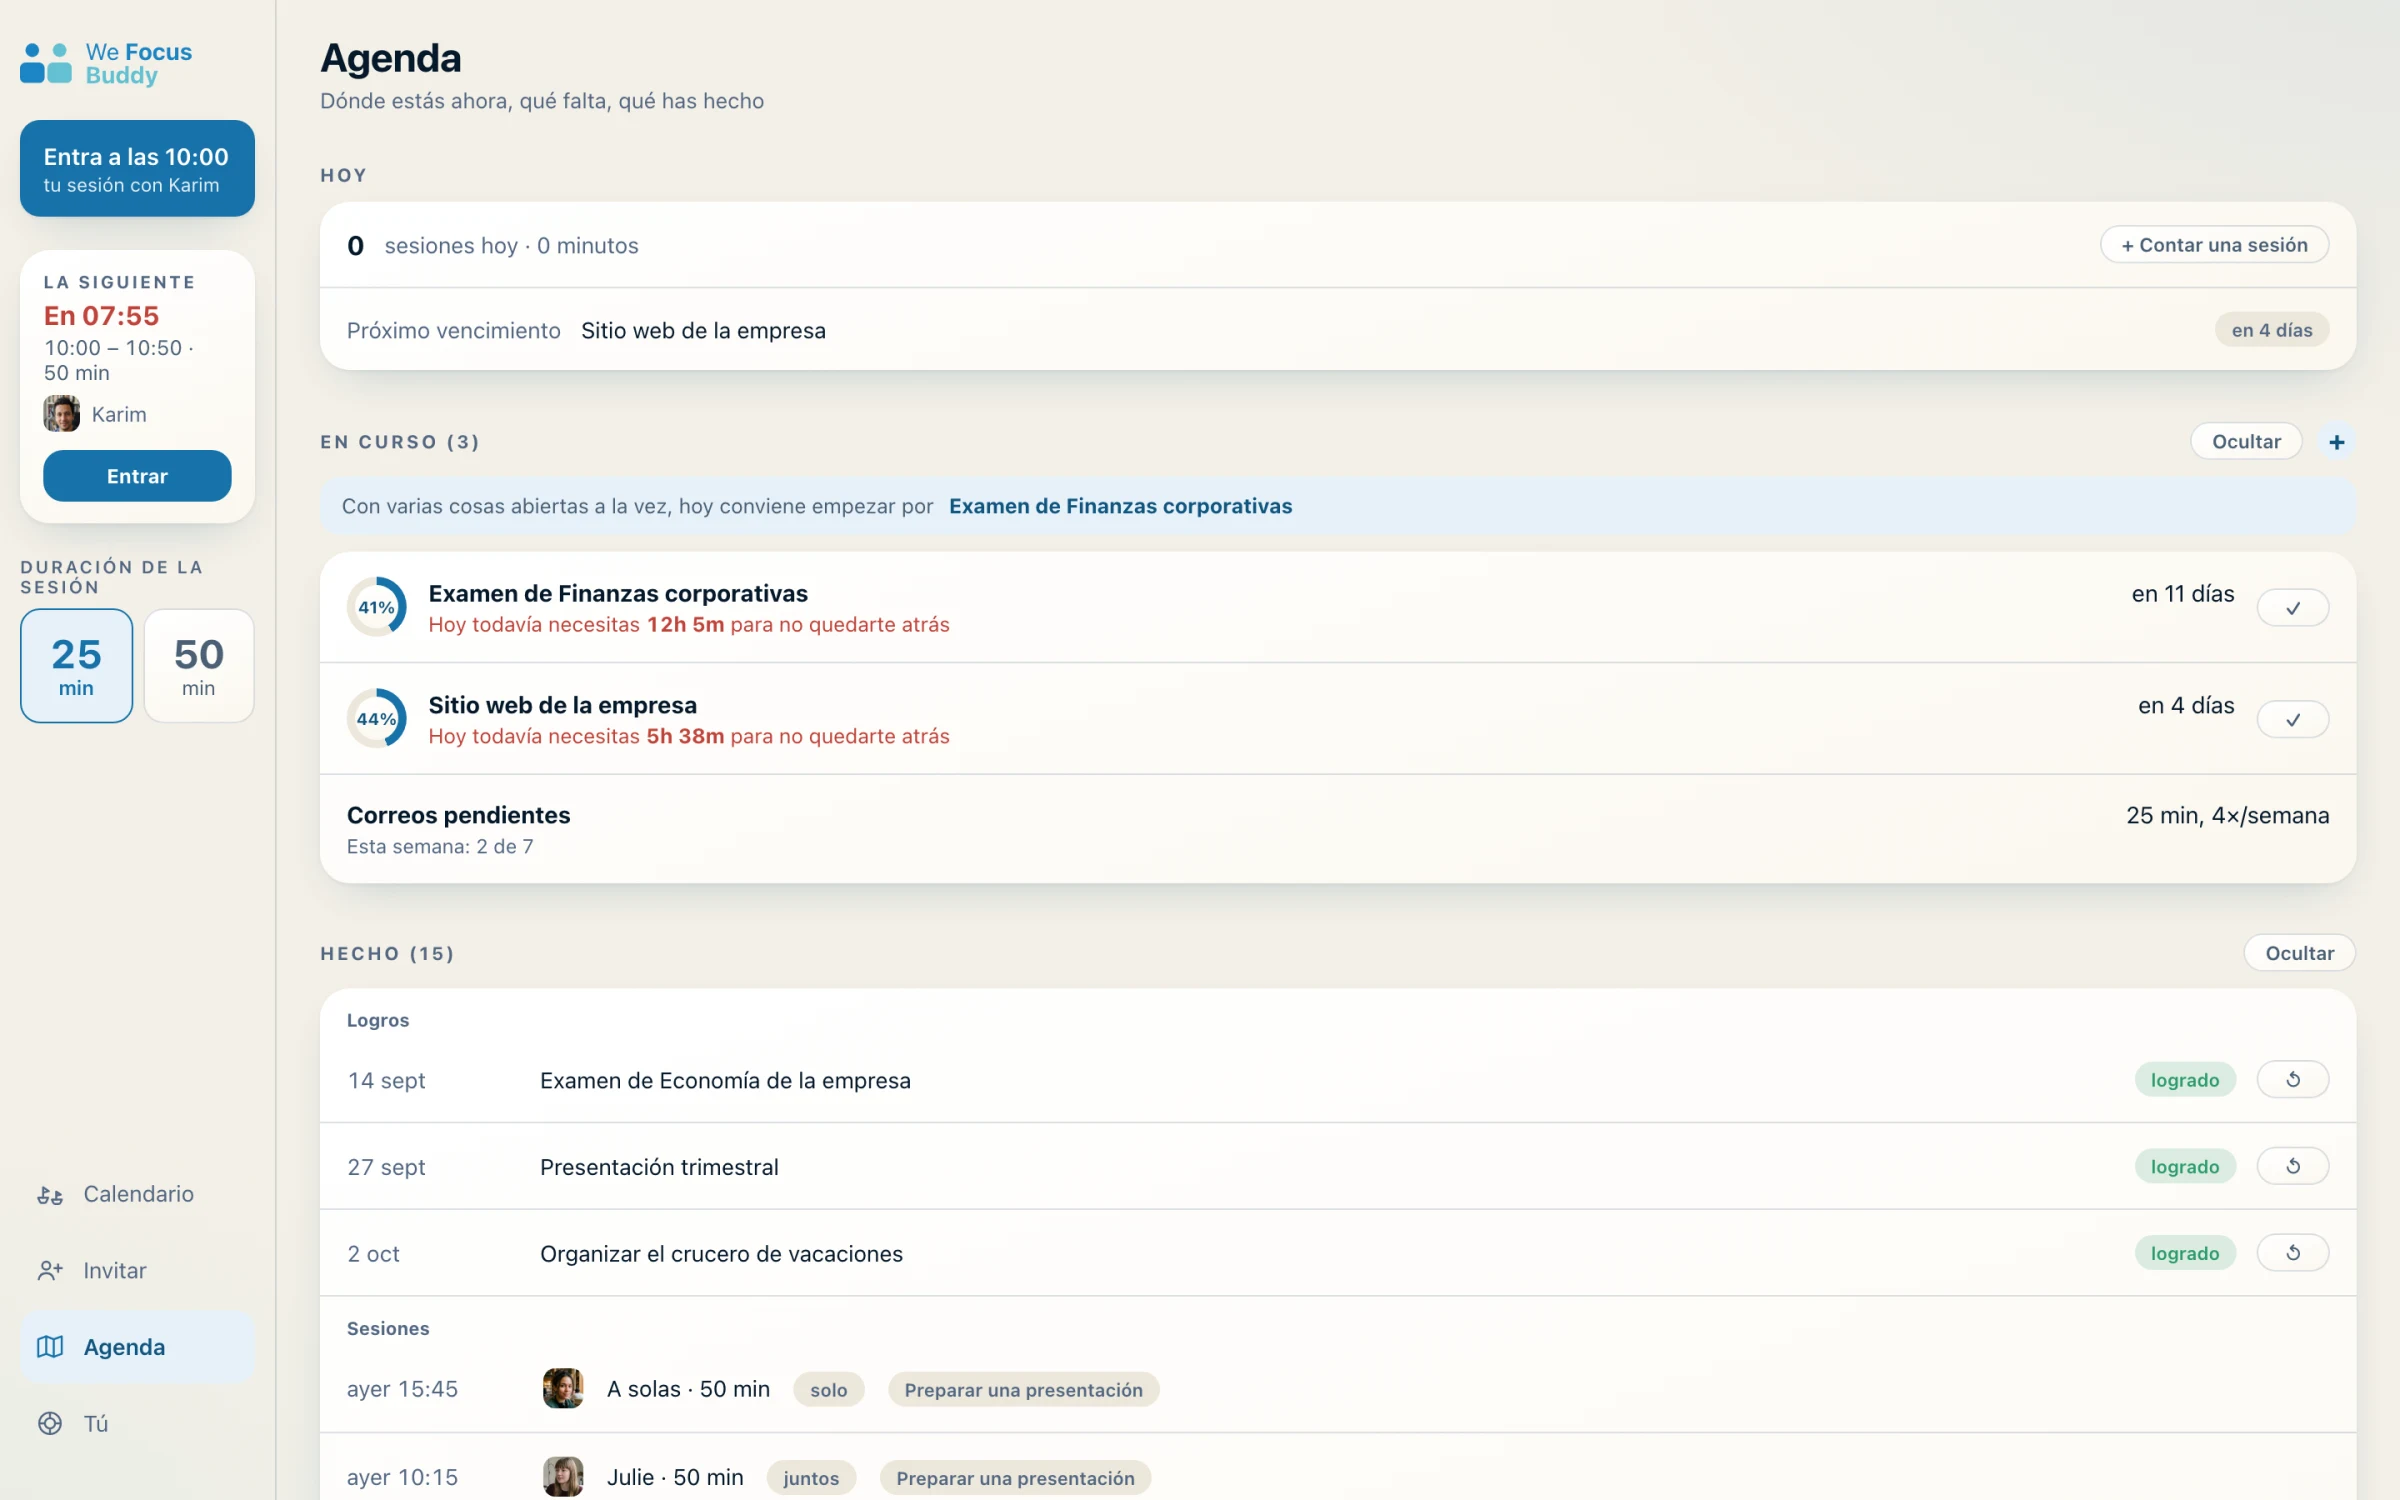The image size is (2400, 1500).
Task: Click the Próximo vencimiento Sitio web de la empresa
Action: (703, 331)
